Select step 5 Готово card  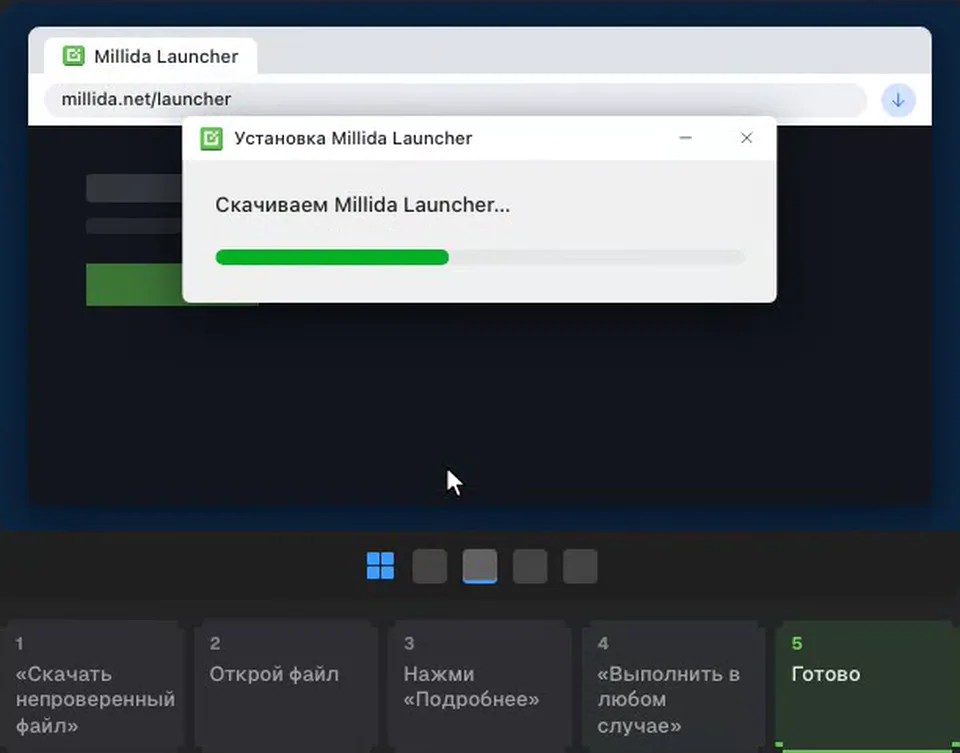coord(868,687)
